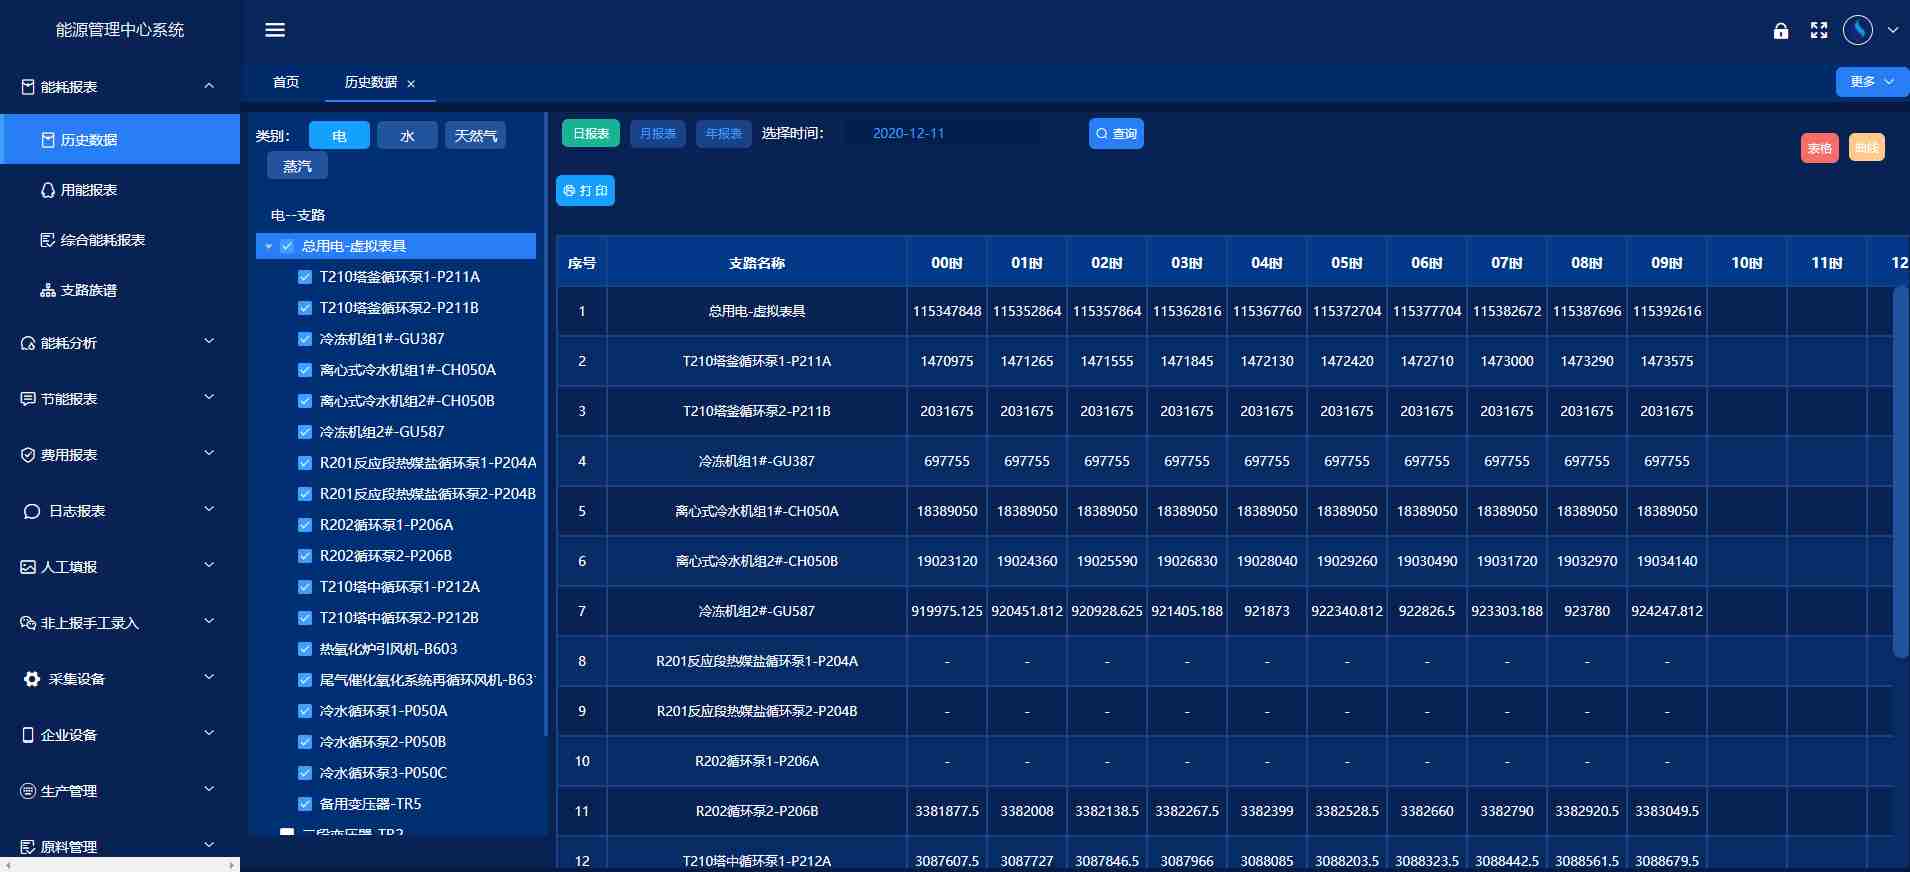Image resolution: width=1910 pixels, height=872 pixels.
Task: Click the 查询 search button
Action: click(x=1116, y=133)
